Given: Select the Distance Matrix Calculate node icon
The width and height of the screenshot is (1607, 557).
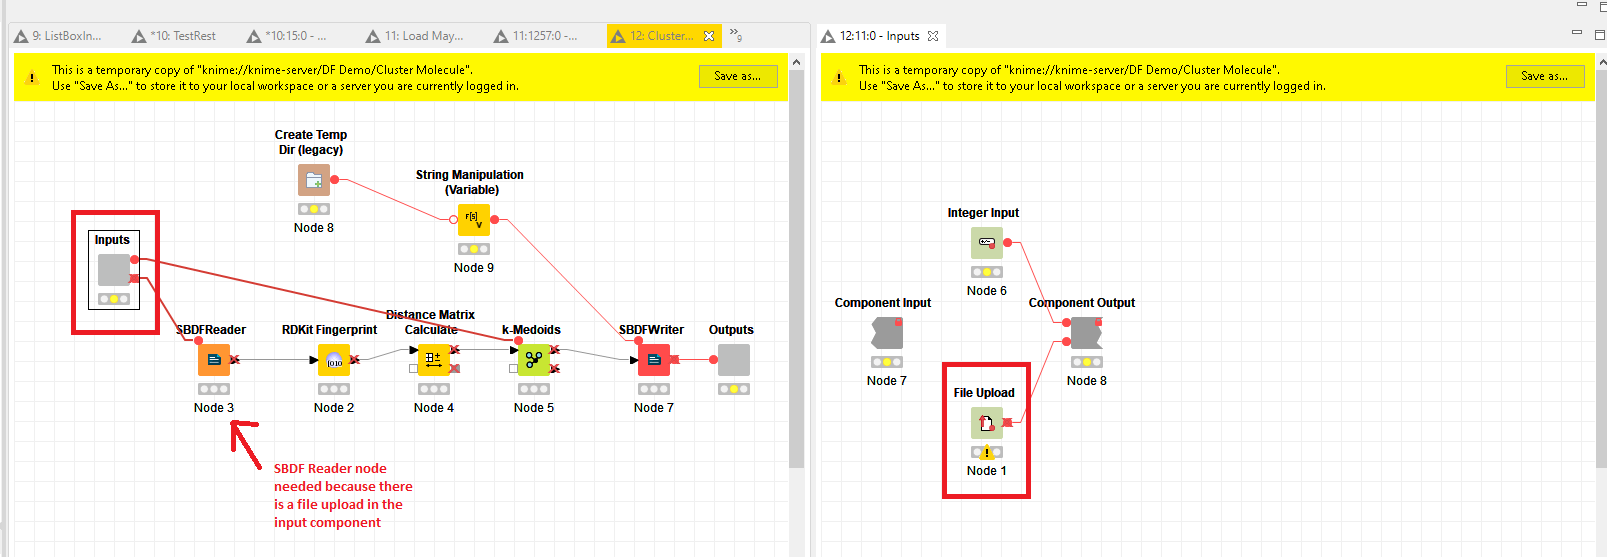Looking at the screenshot, I should (x=434, y=360).
